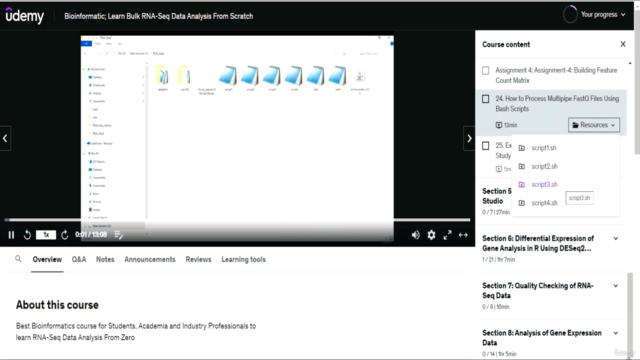Open the Notes tab
The image size is (640, 360).
tap(105, 259)
